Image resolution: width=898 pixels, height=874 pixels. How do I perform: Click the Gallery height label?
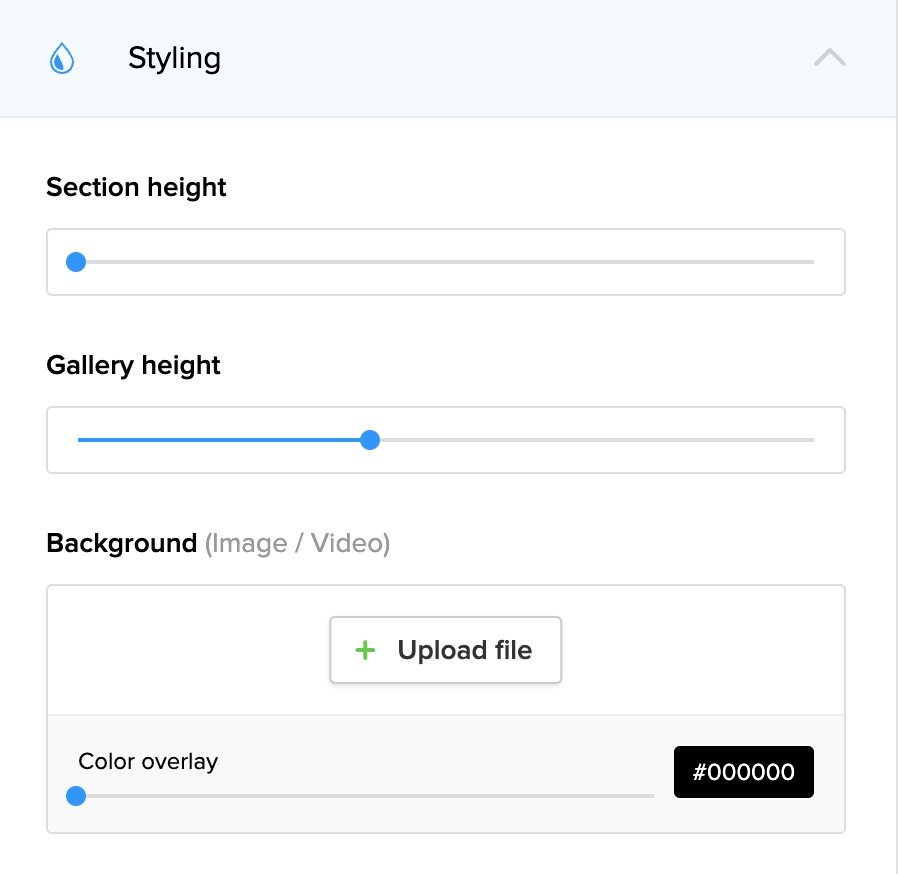(133, 365)
